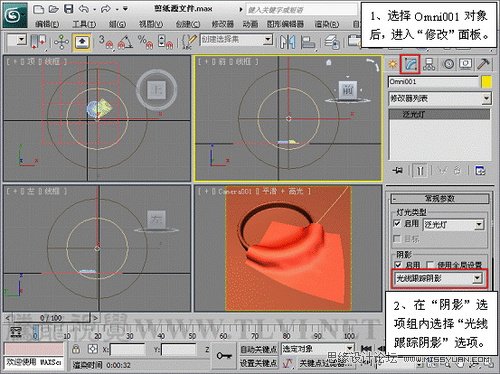This screenshot has width=500, height=374.
Task: Toggle light type 启用 checkbox
Action: [x=397, y=223]
